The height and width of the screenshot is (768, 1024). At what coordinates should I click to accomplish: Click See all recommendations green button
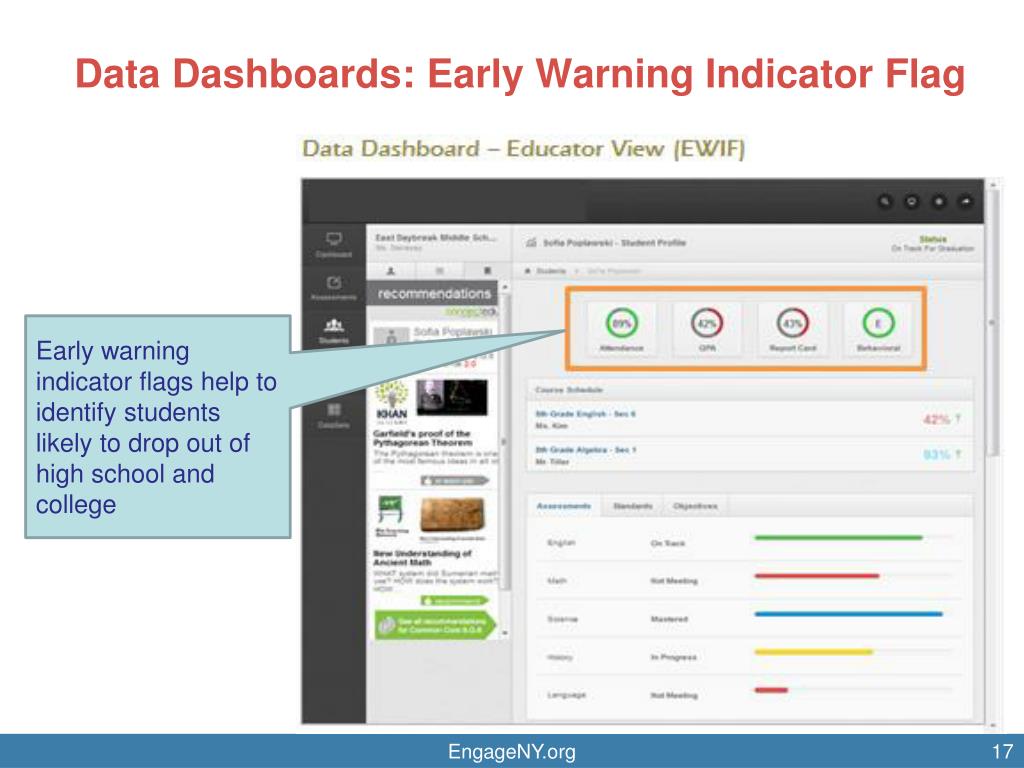click(x=435, y=626)
